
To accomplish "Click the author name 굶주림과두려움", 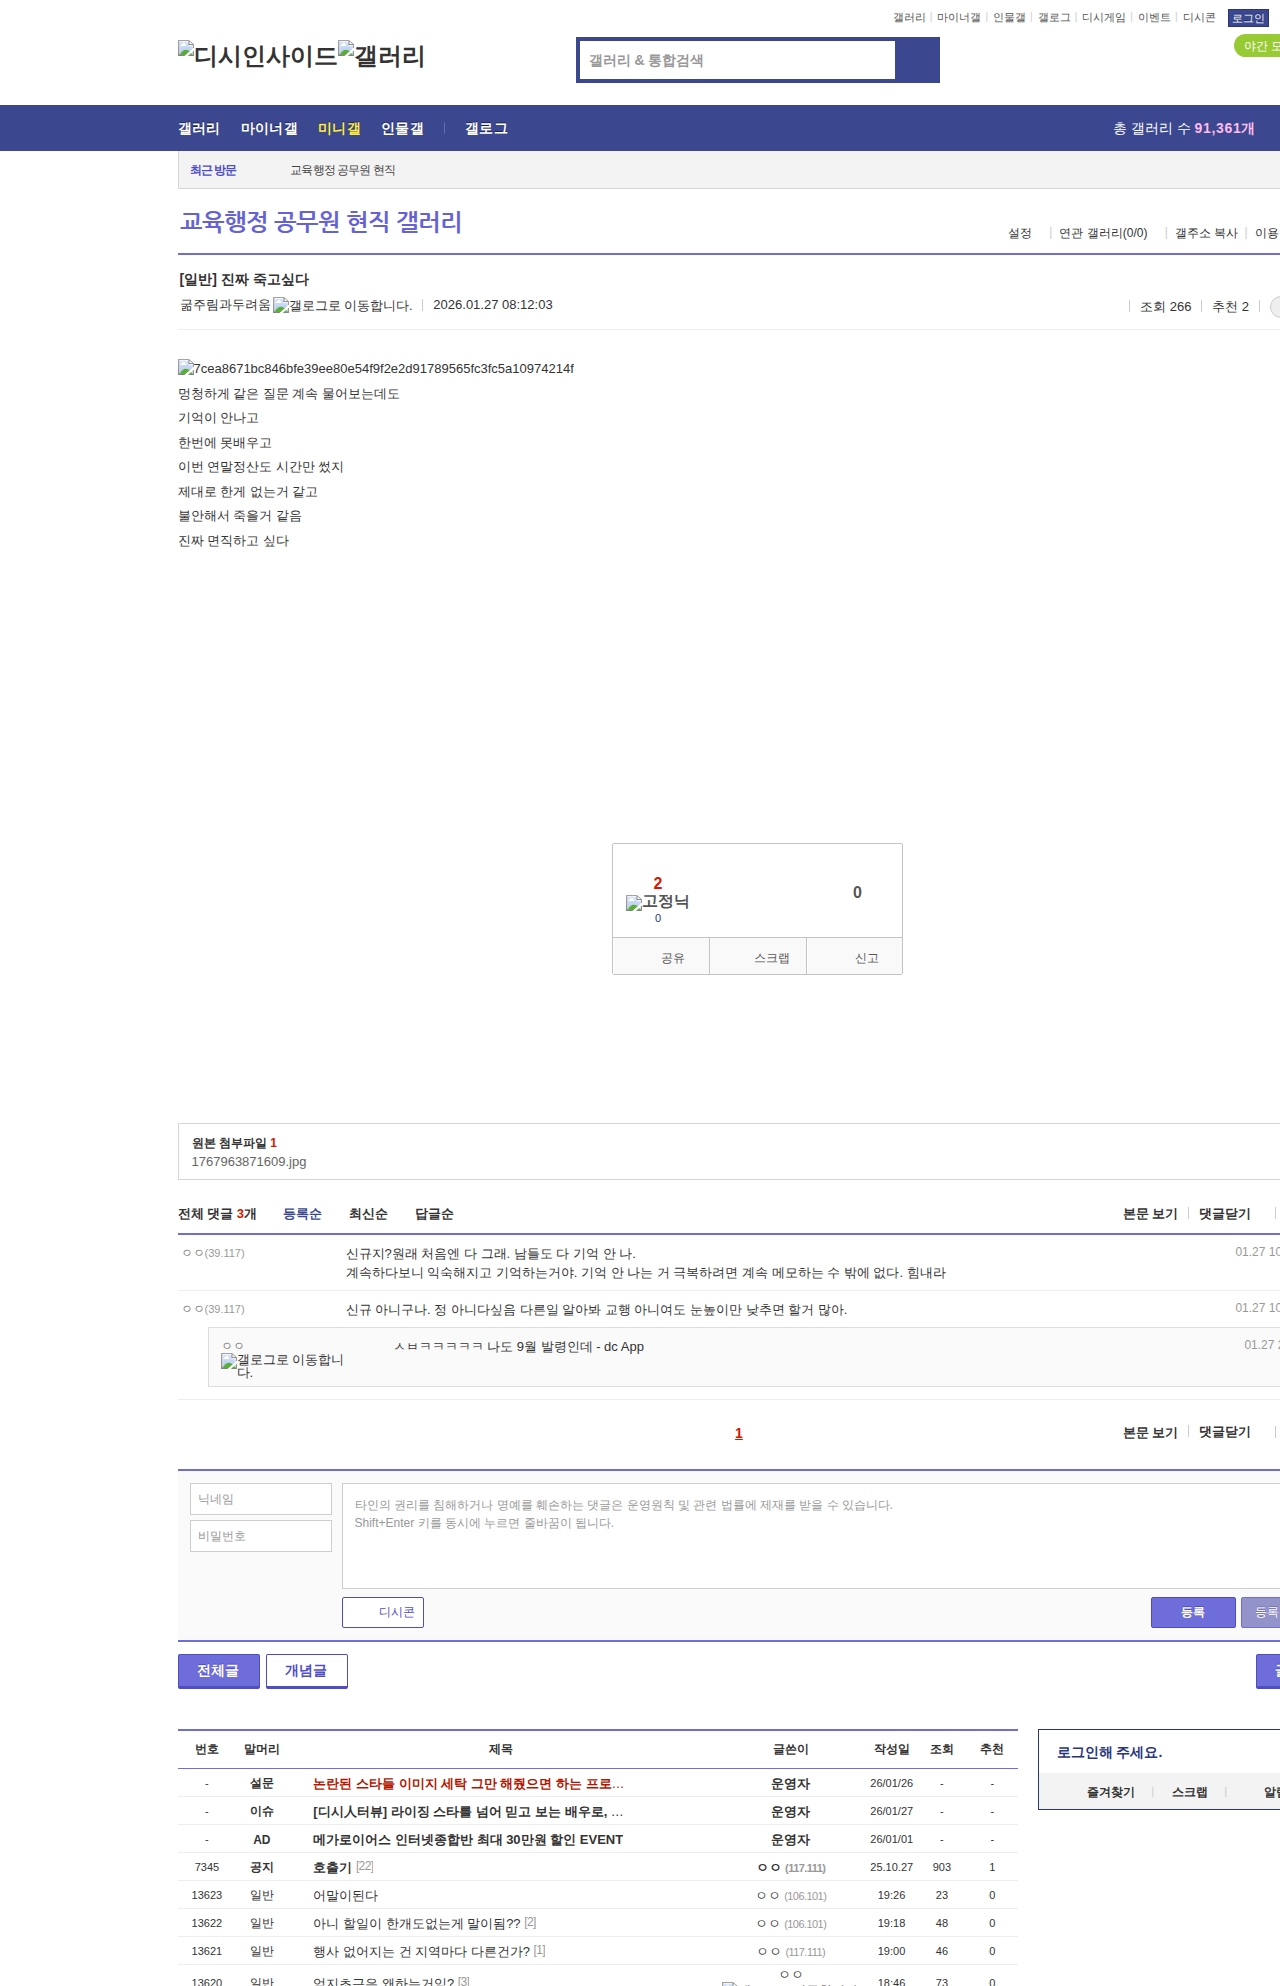I will click(225, 305).
